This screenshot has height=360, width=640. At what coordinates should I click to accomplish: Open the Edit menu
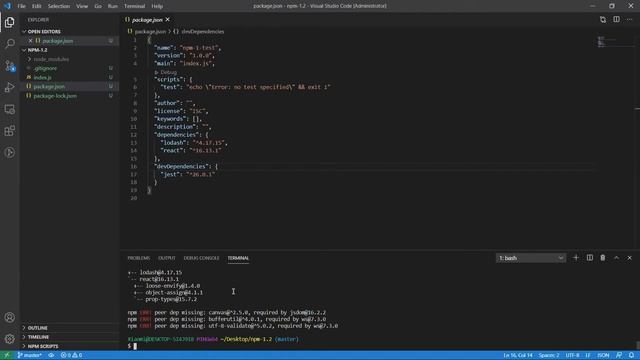click(x=37, y=6)
